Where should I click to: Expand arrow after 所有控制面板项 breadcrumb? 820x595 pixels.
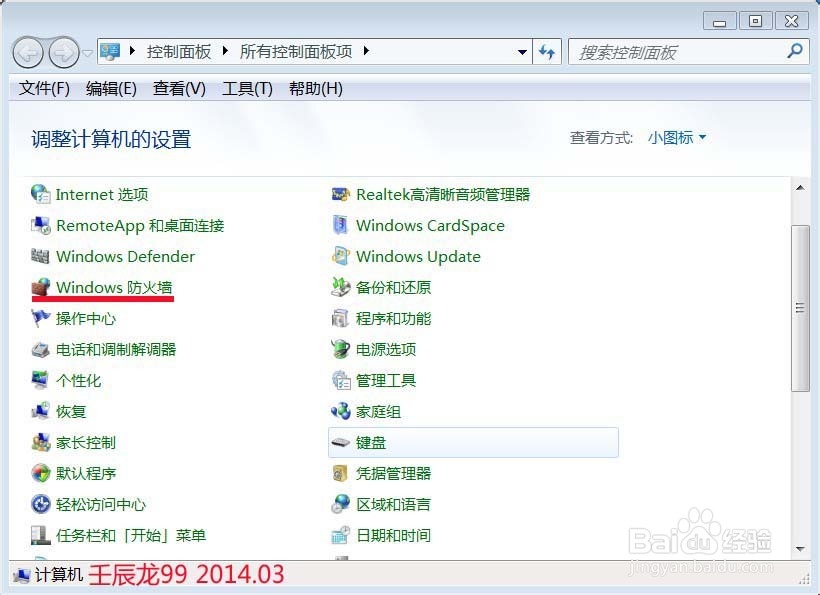[366, 51]
